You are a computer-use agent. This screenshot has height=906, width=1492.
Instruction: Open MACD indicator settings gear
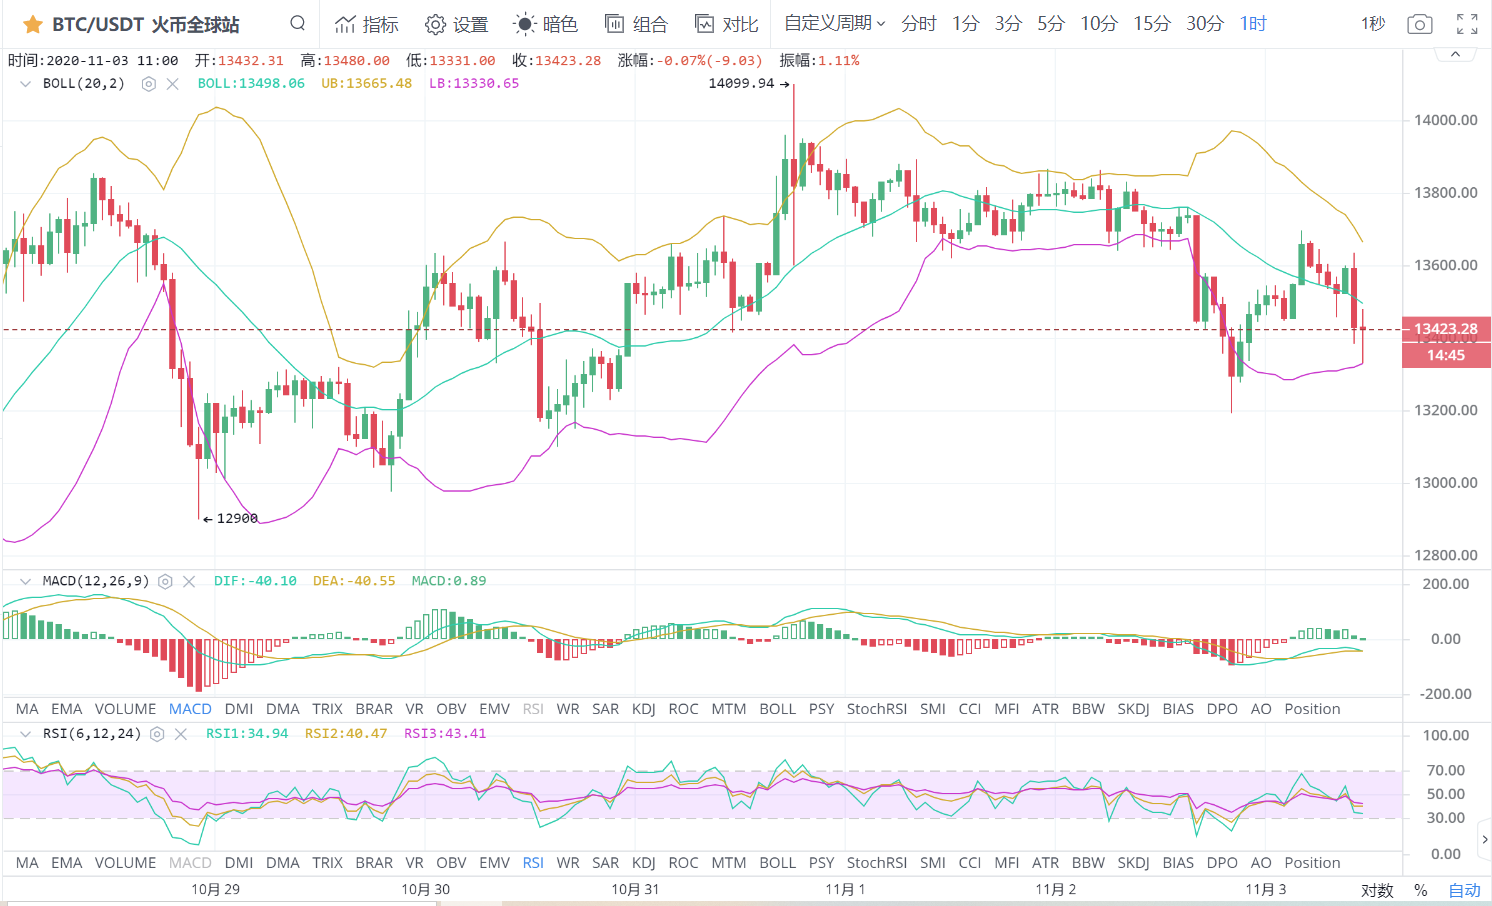(166, 581)
